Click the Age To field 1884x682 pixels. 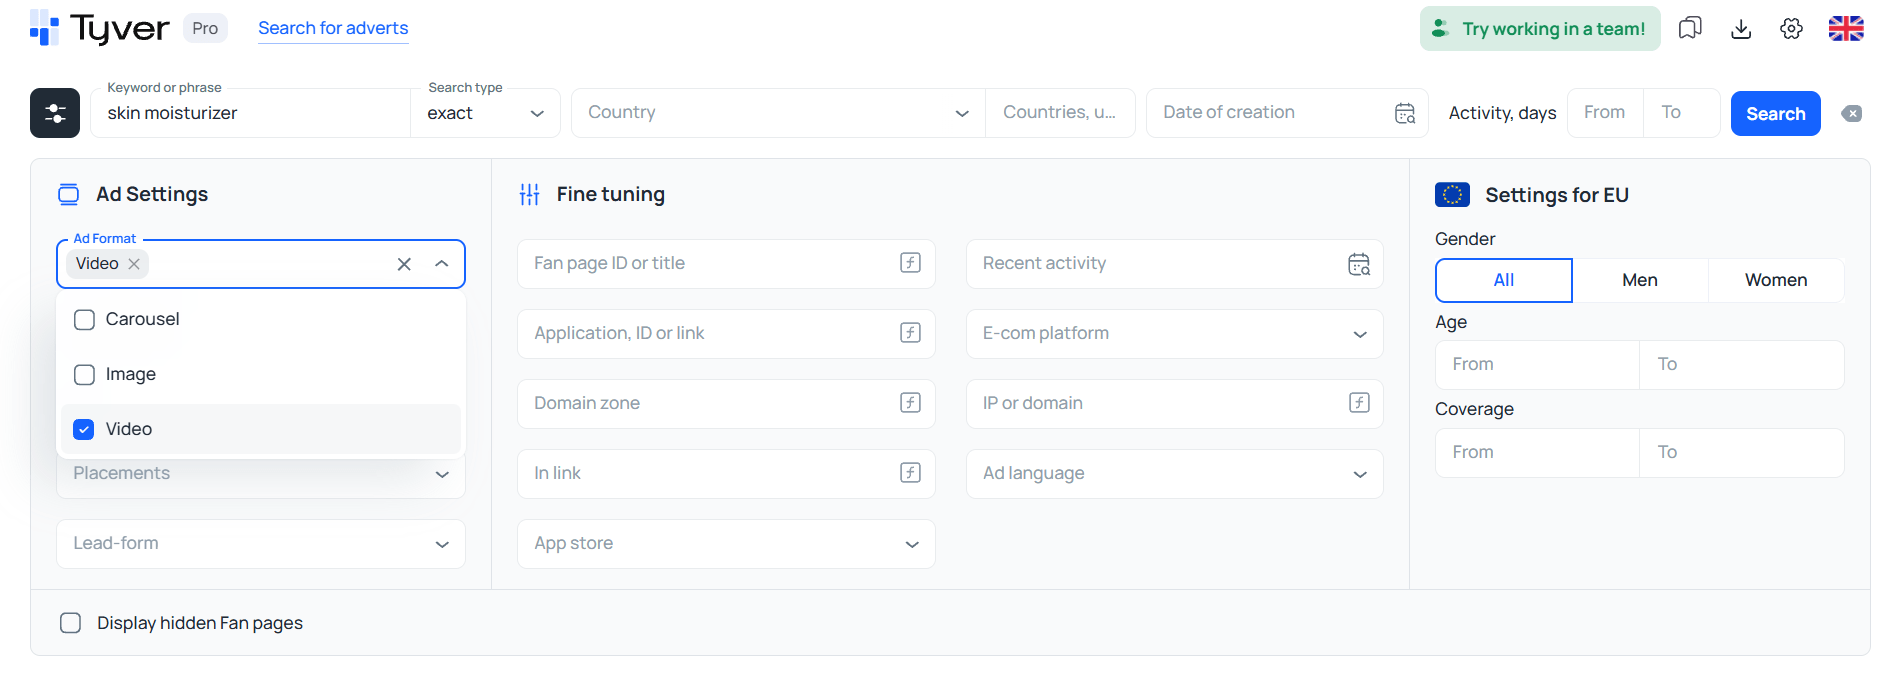coord(1742,365)
